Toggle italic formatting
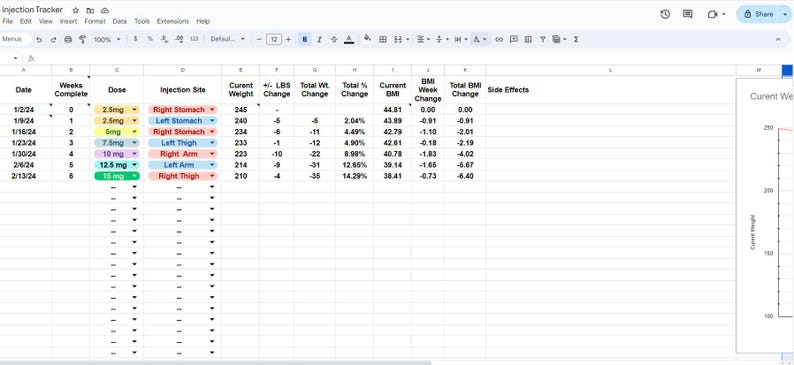The width and height of the screenshot is (794, 365). [x=319, y=39]
